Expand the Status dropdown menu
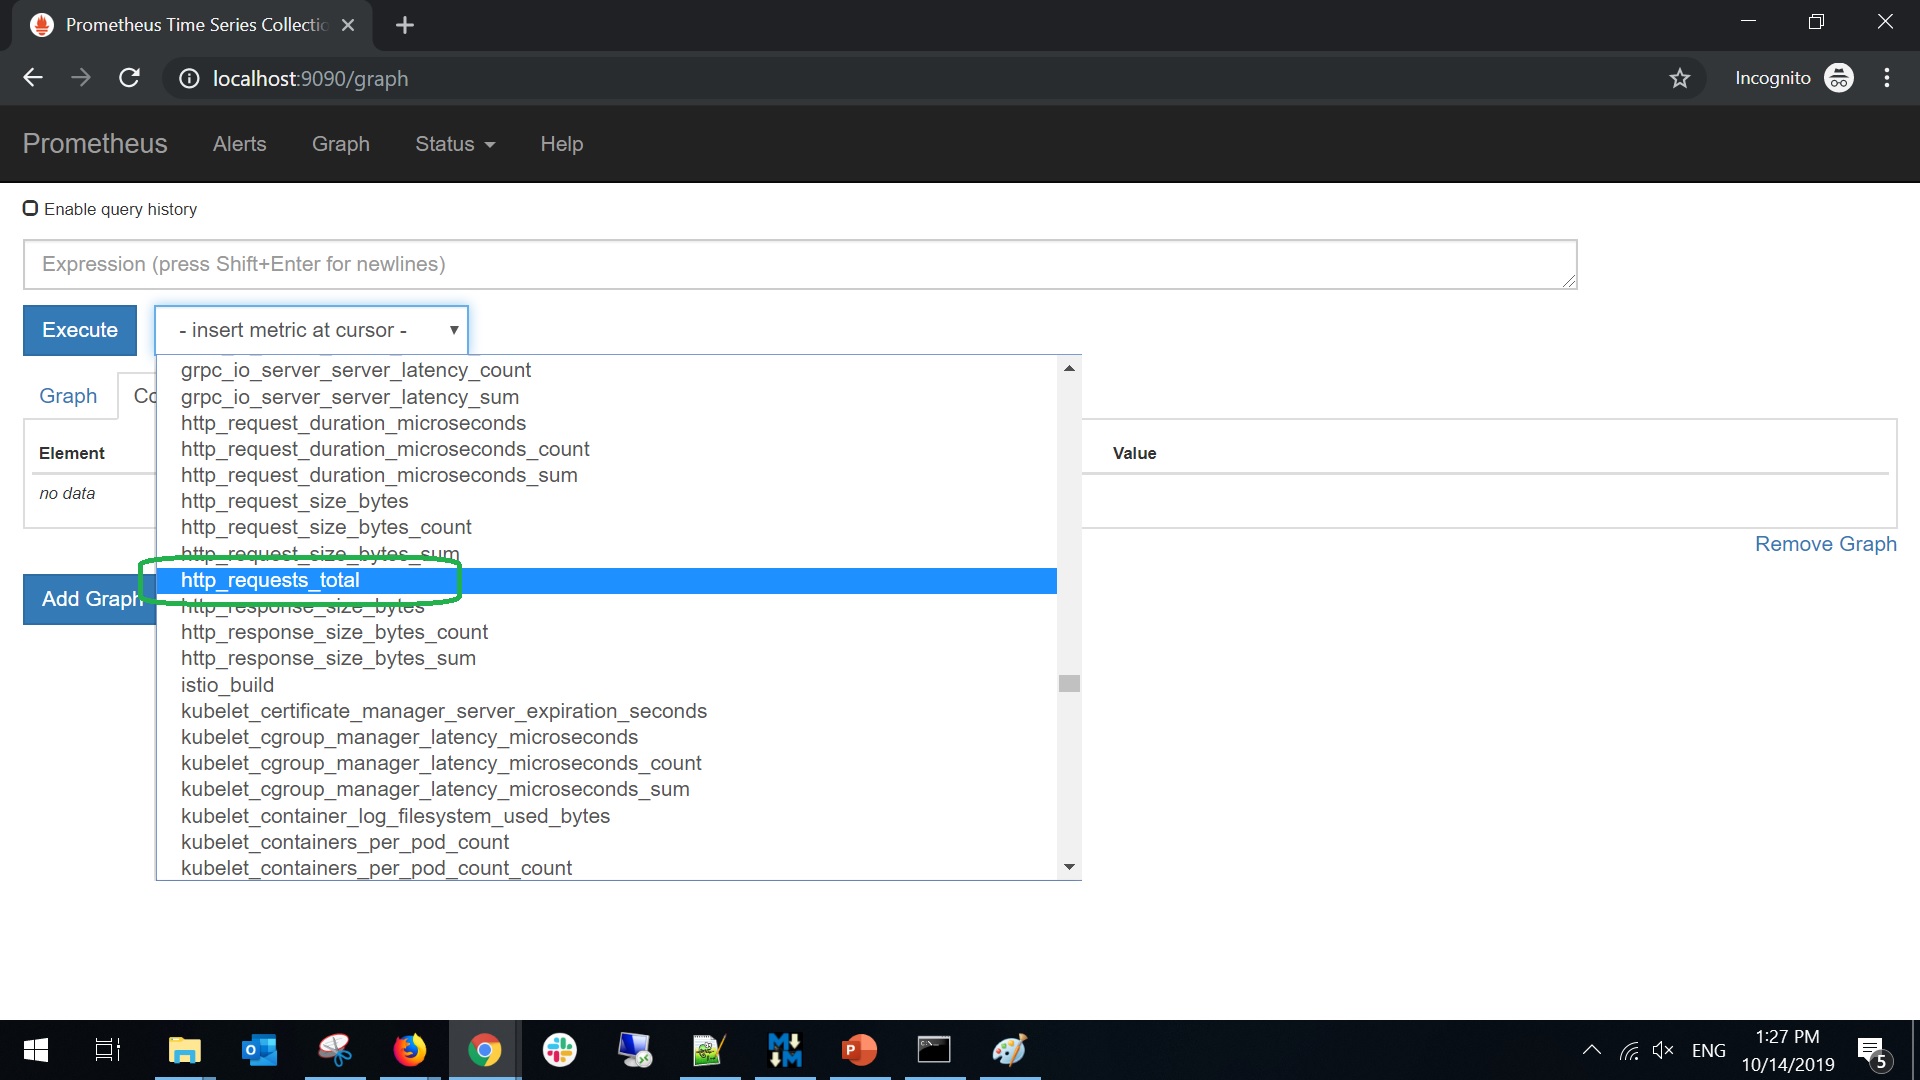The width and height of the screenshot is (1920, 1080). pos(455,144)
